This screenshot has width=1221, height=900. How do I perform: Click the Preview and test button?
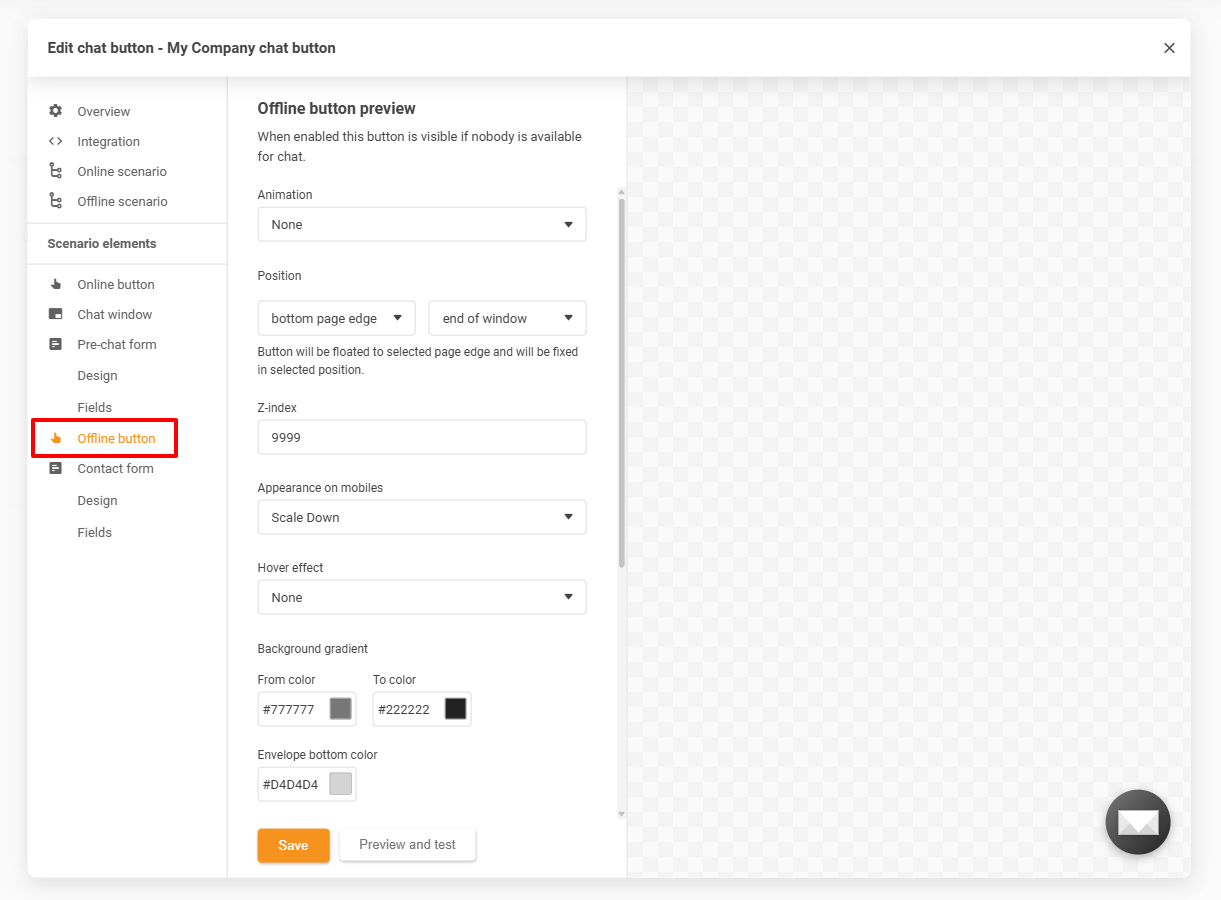[407, 844]
